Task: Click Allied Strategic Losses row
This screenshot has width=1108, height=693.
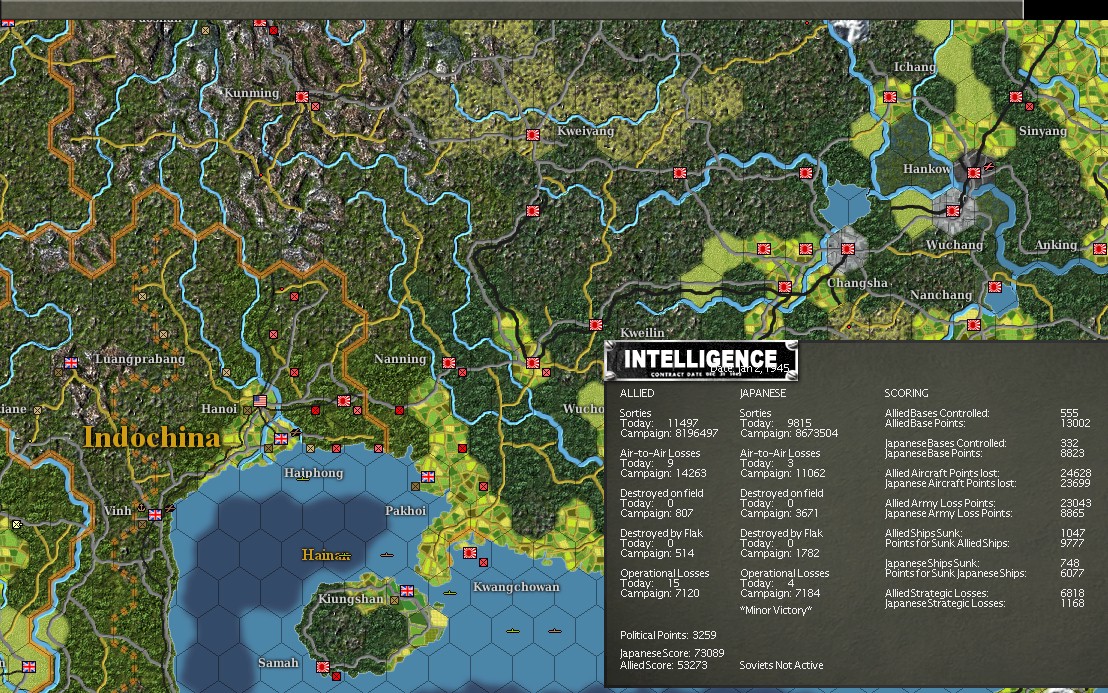Action: click(x=984, y=593)
